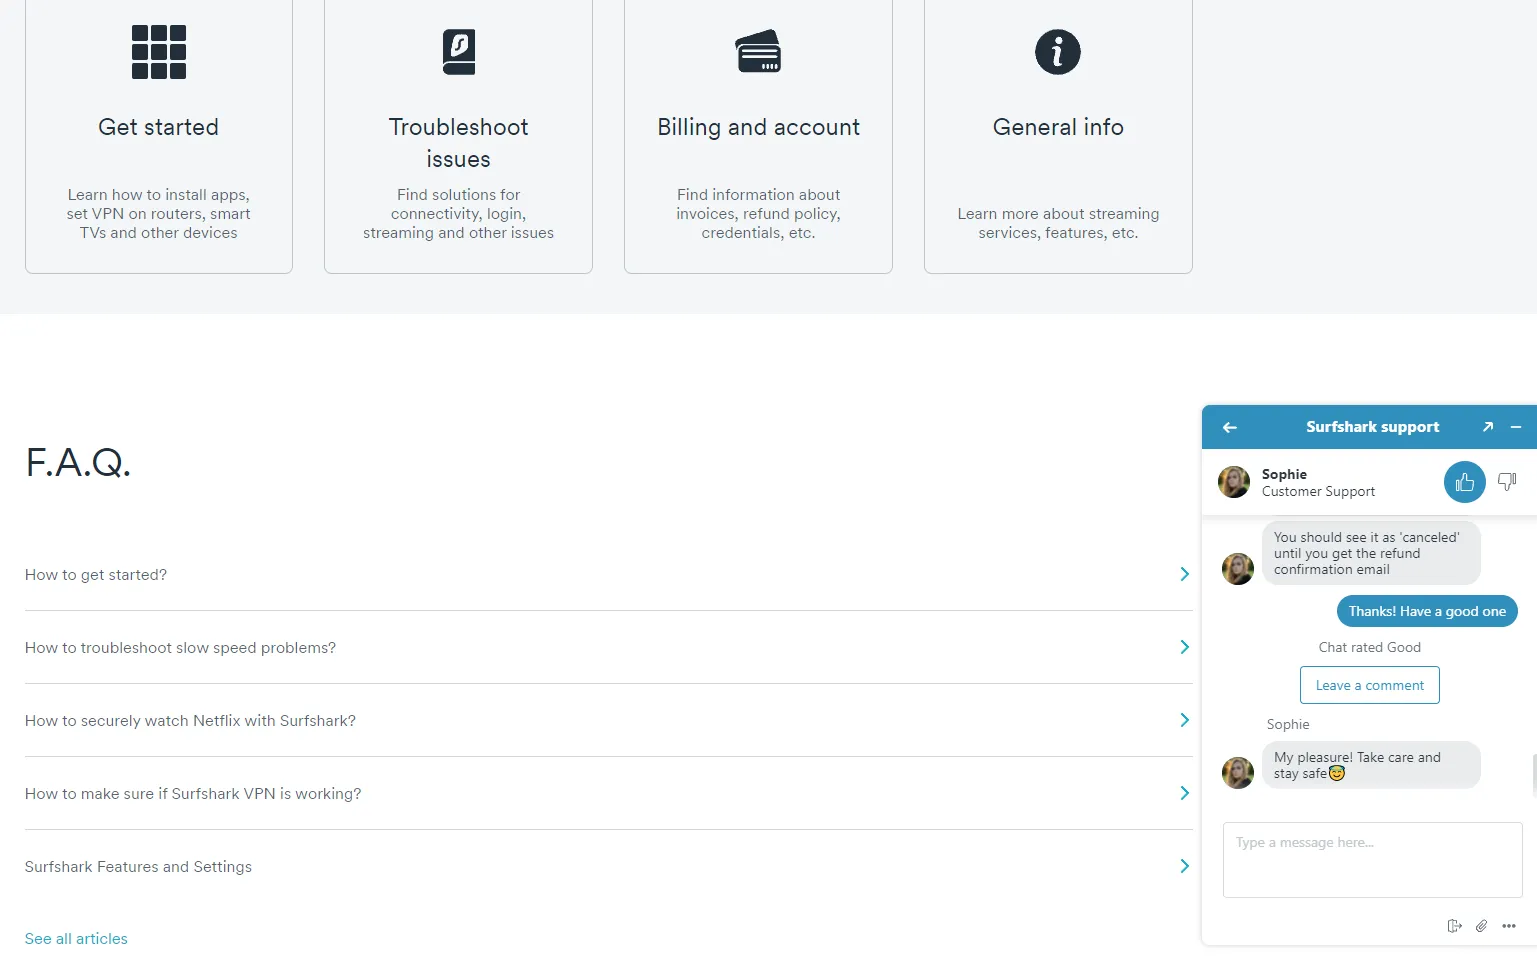Click 'Learn more about streaming services' description
The image size is (1537, 956).
pos(1058,223)
